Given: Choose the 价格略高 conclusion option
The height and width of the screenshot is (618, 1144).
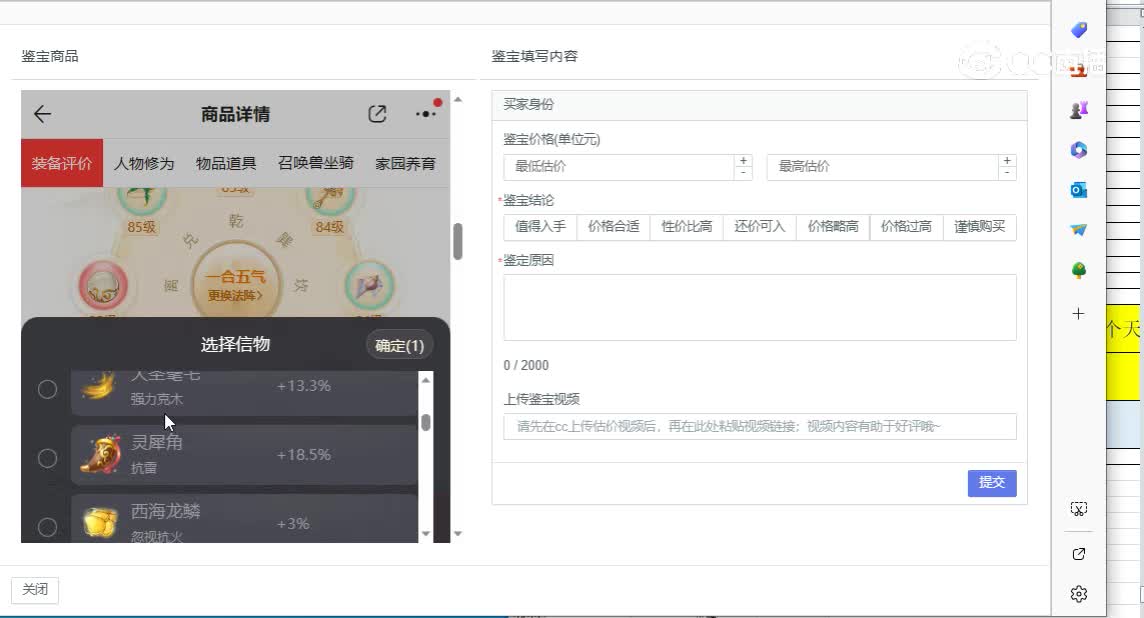Looking at the screenshot, I should [833, 227].
